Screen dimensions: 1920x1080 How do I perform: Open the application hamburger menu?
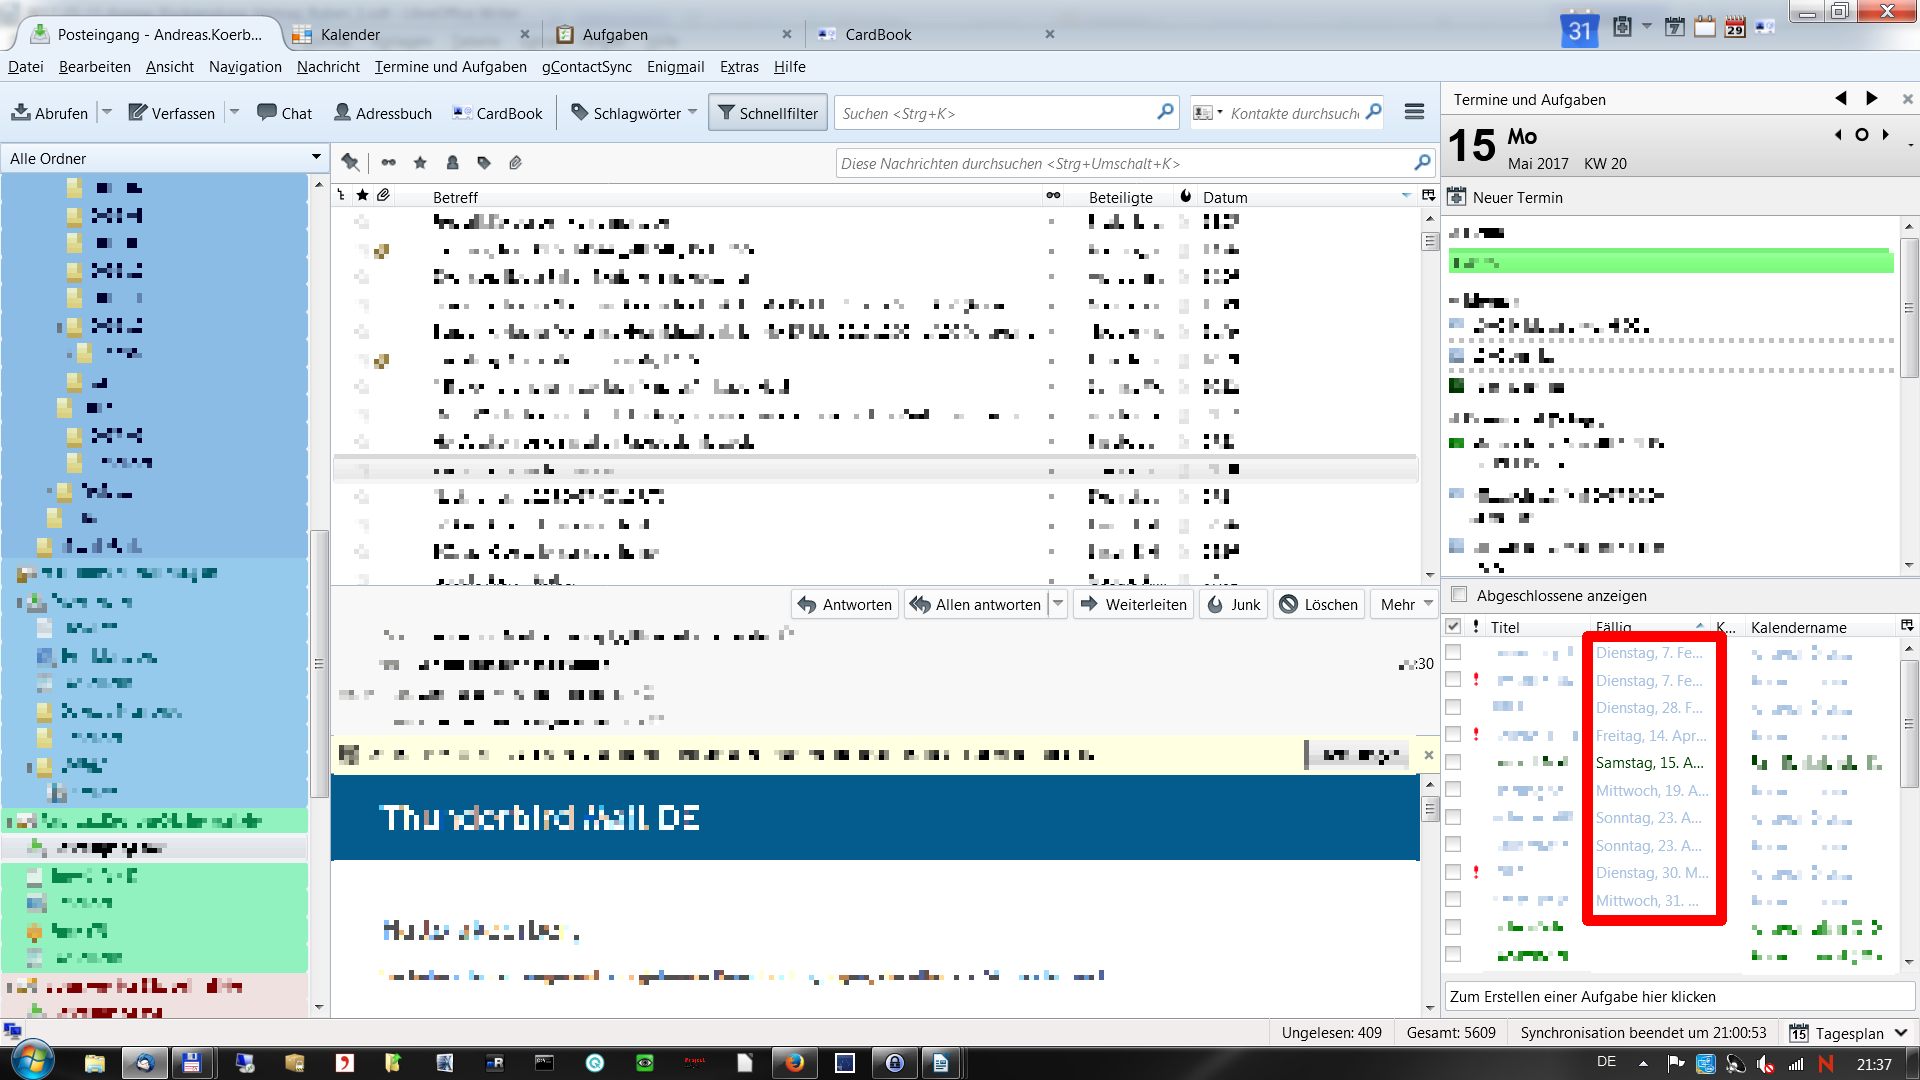click(x=1414, y=112)
